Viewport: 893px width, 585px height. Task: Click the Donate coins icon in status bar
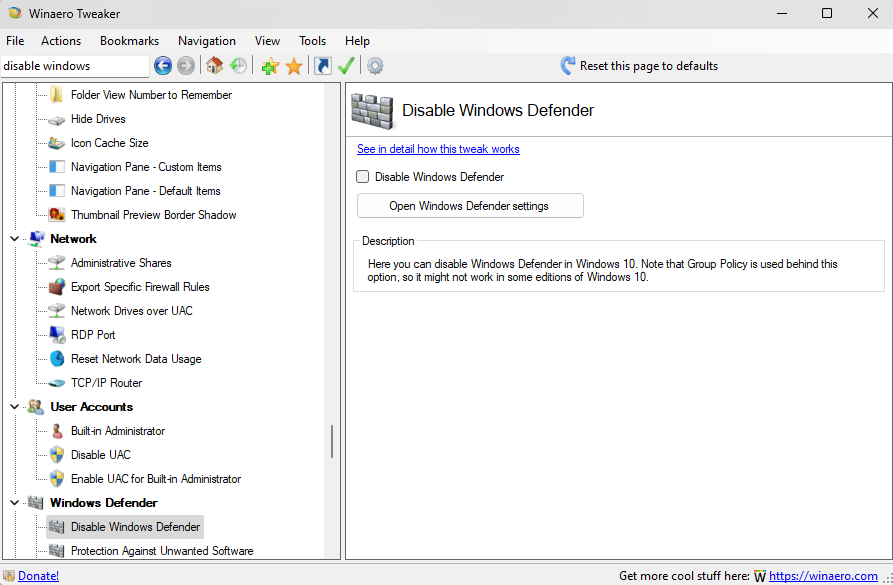tap(9, 576)
